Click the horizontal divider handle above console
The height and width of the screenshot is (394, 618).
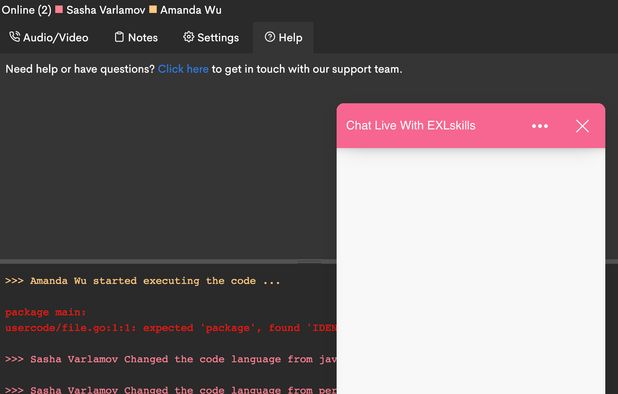[309, 261]
